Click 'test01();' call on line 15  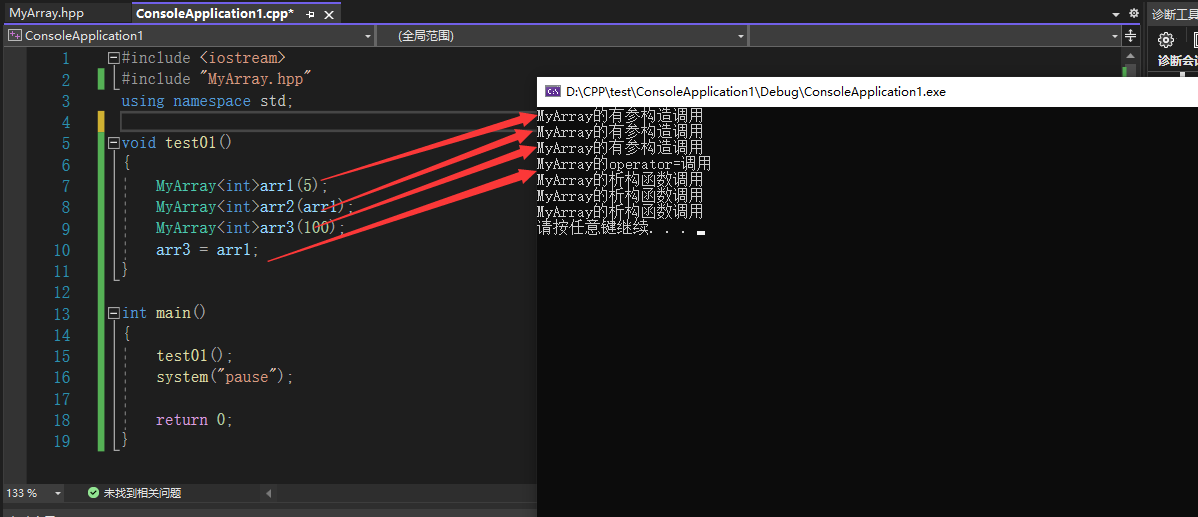pyautogui.click(x=194, y=356)
